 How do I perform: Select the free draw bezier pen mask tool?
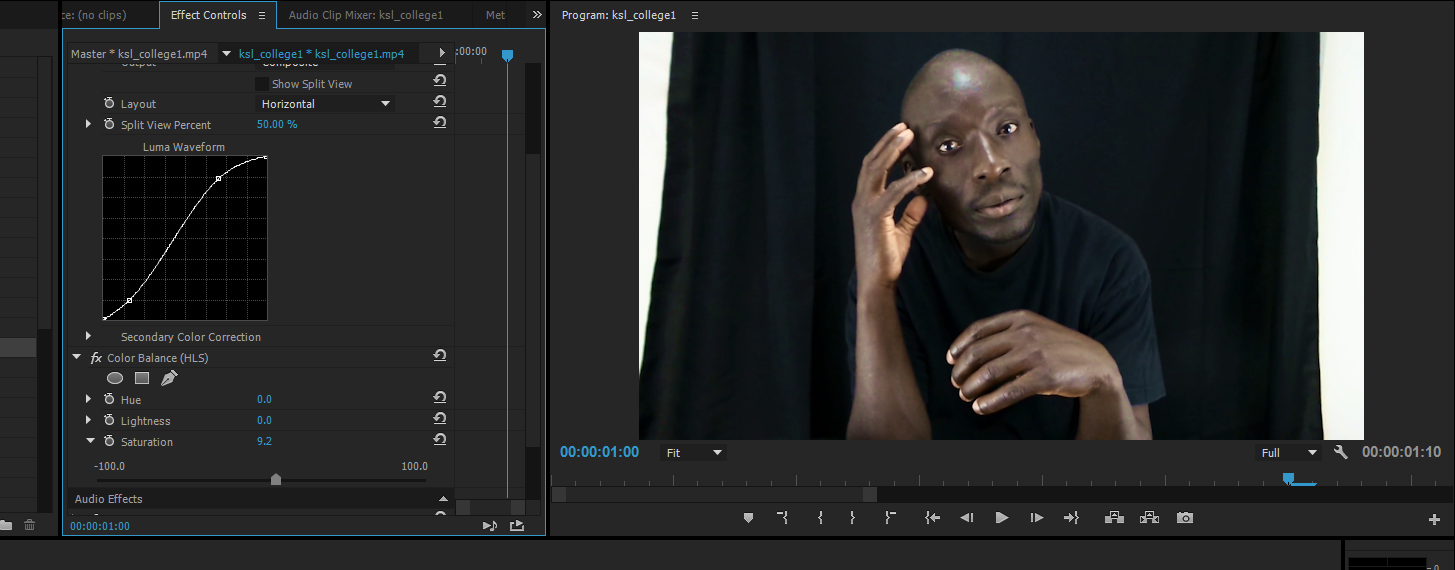(169, 378)
